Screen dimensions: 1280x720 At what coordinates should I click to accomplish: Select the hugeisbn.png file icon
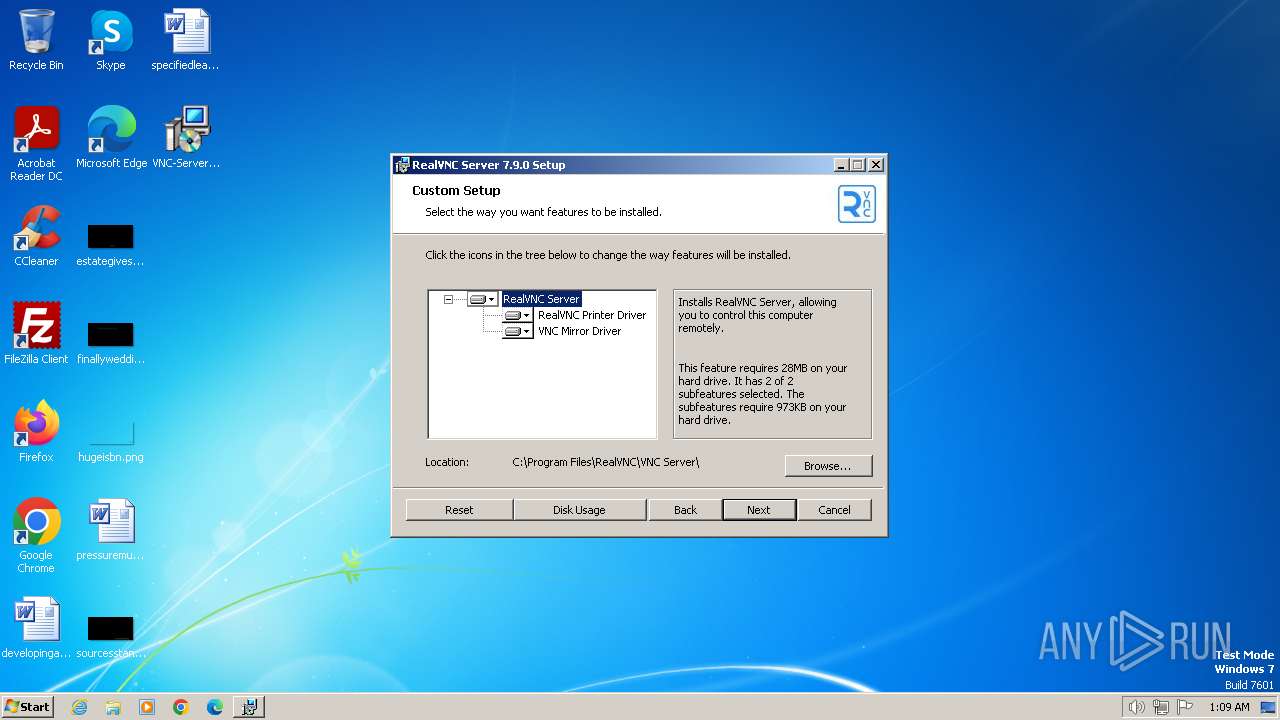pyautogui.click(x=111, y=442)
